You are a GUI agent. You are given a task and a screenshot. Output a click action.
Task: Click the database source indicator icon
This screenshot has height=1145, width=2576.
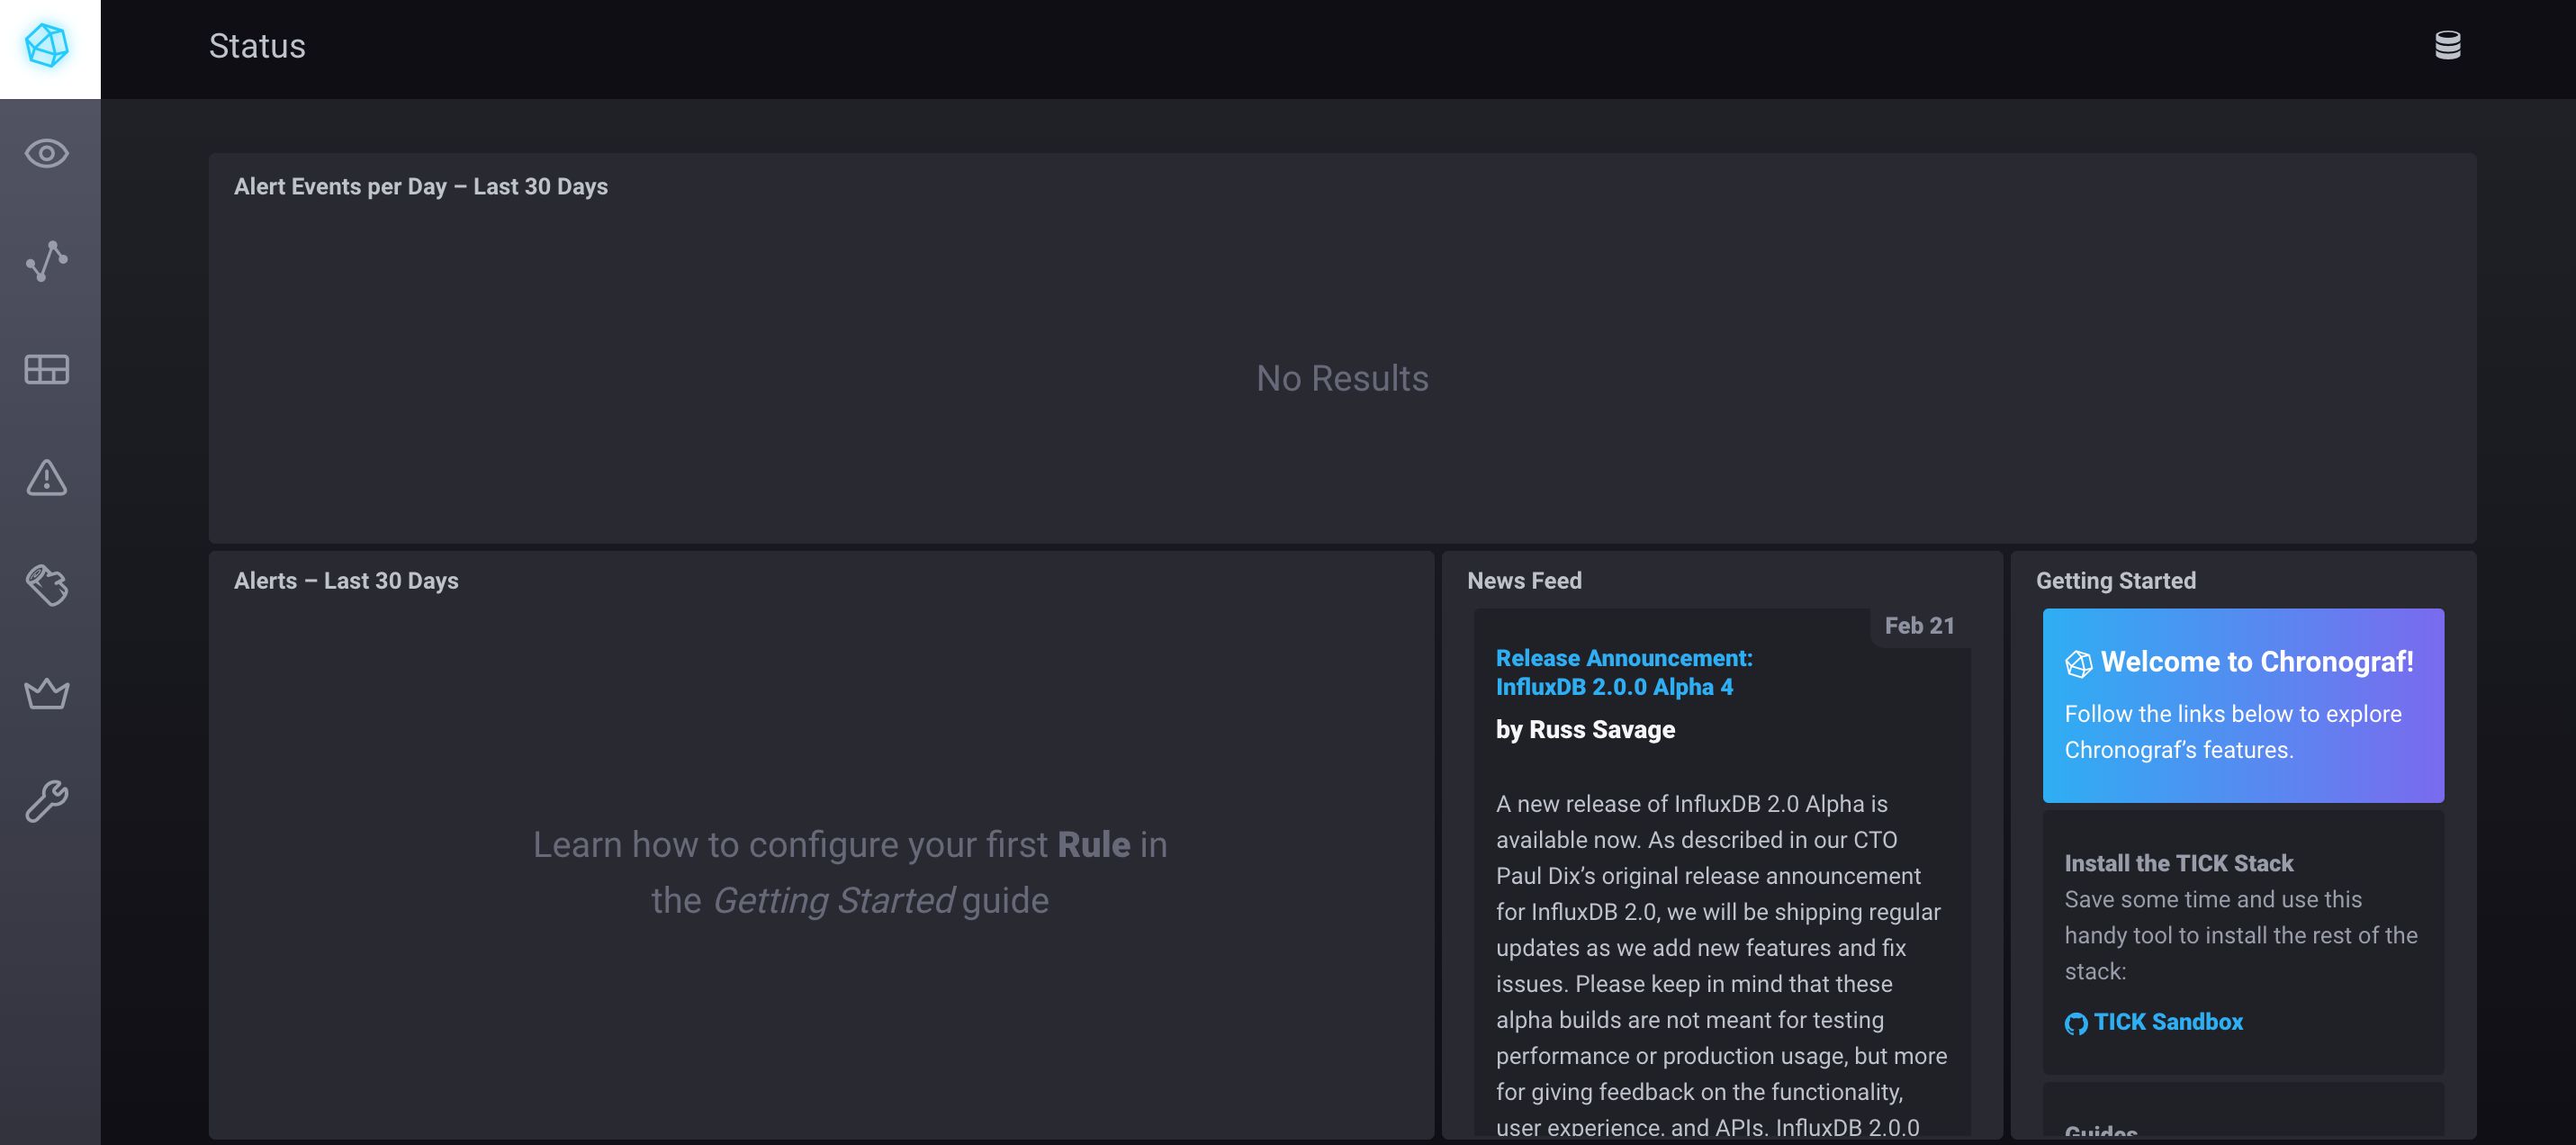[x=2447, y=45]
